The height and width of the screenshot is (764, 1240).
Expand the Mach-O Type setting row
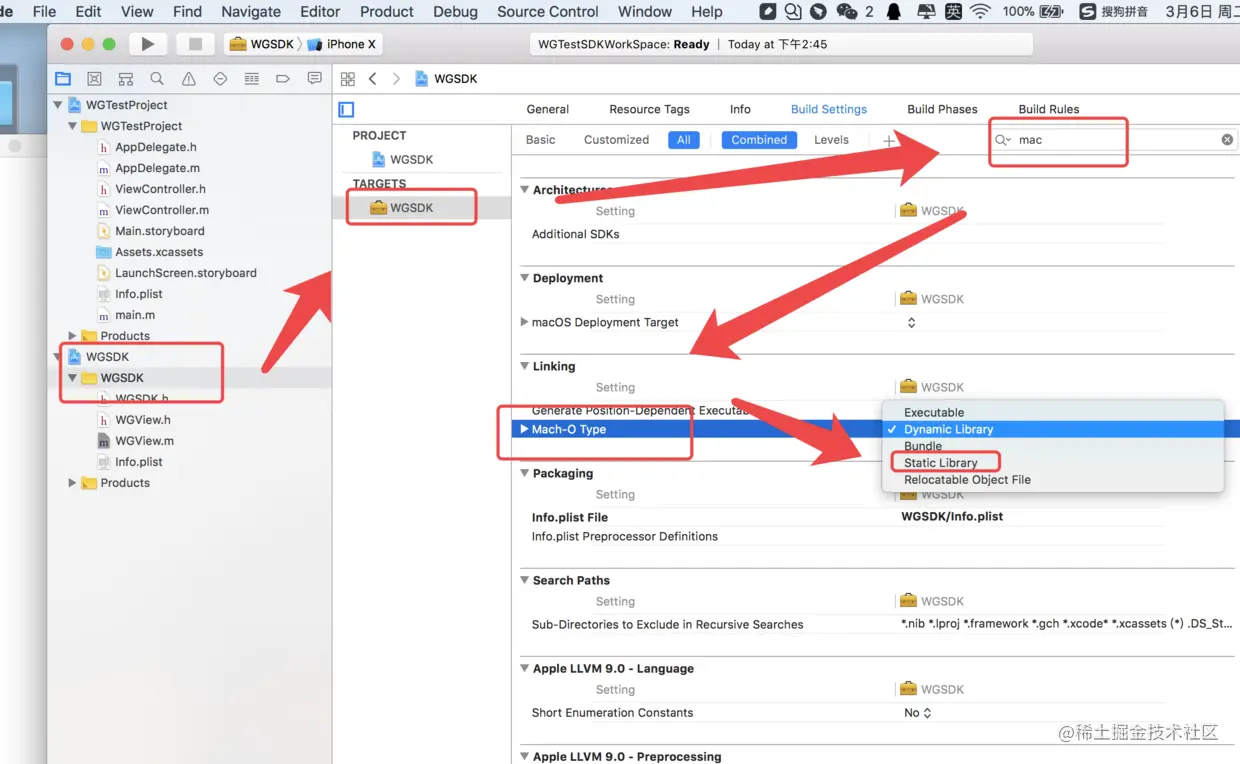524,429
